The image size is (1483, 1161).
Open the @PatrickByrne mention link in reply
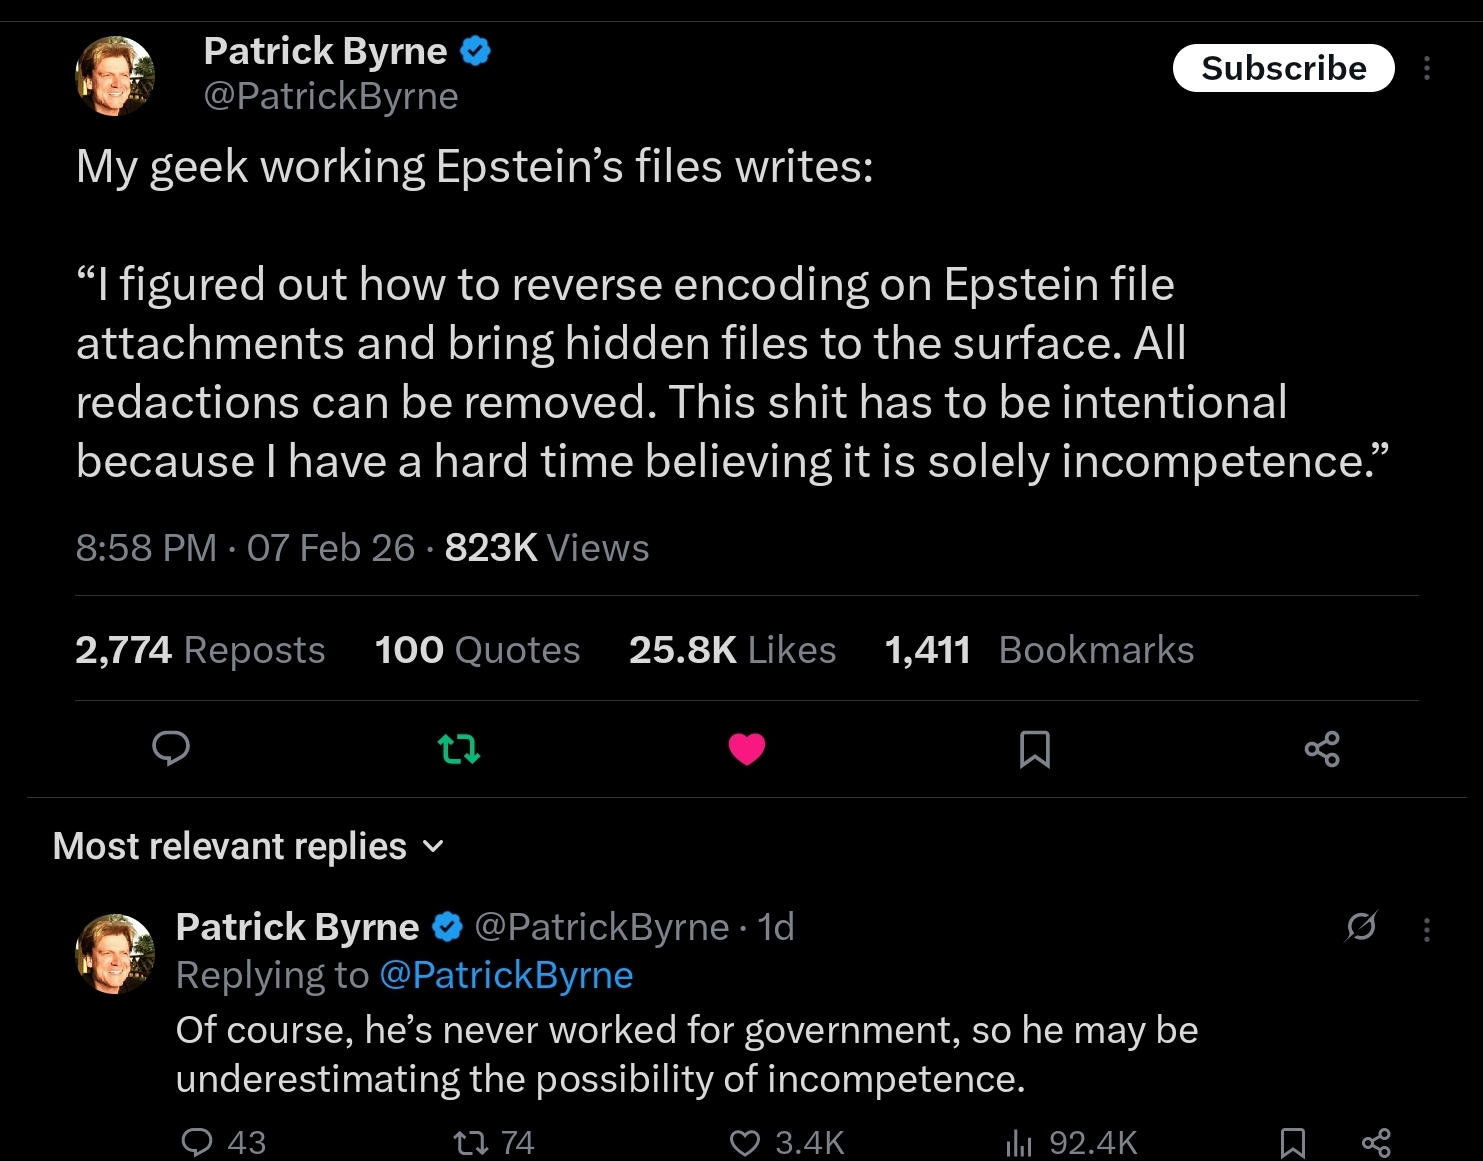point(506,975)
